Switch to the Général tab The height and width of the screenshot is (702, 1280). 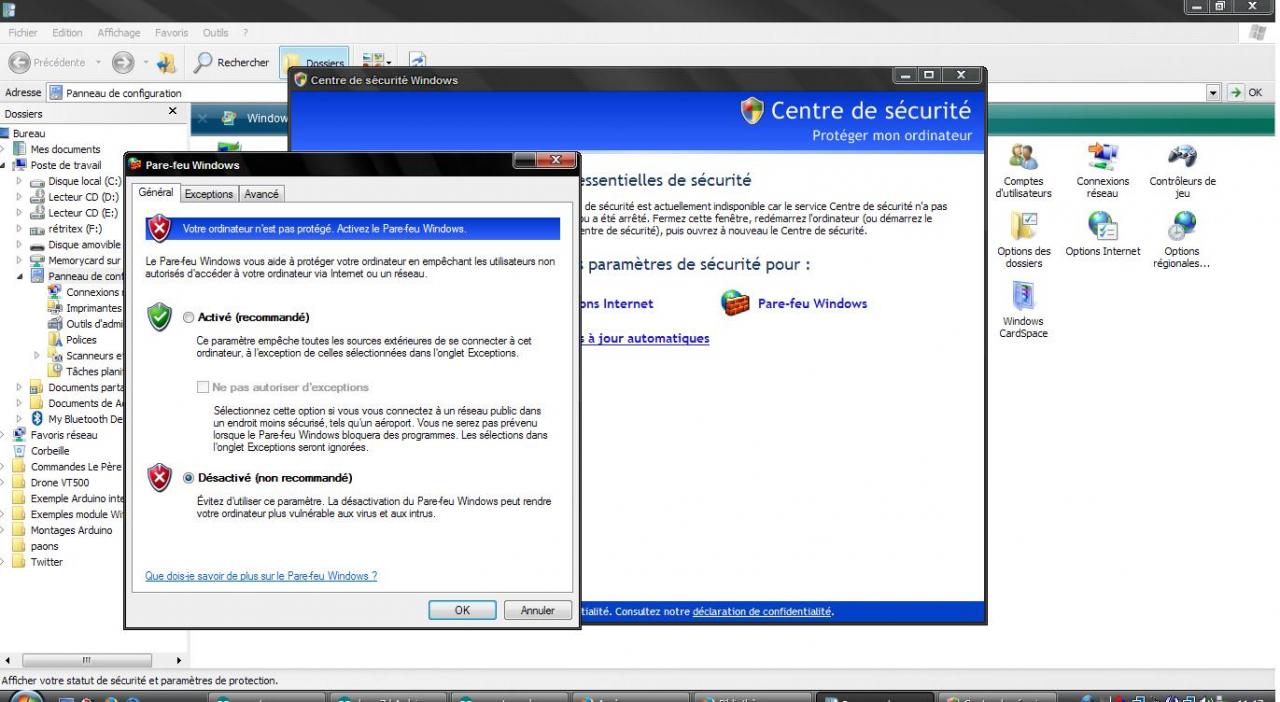[x=156, y=192]
